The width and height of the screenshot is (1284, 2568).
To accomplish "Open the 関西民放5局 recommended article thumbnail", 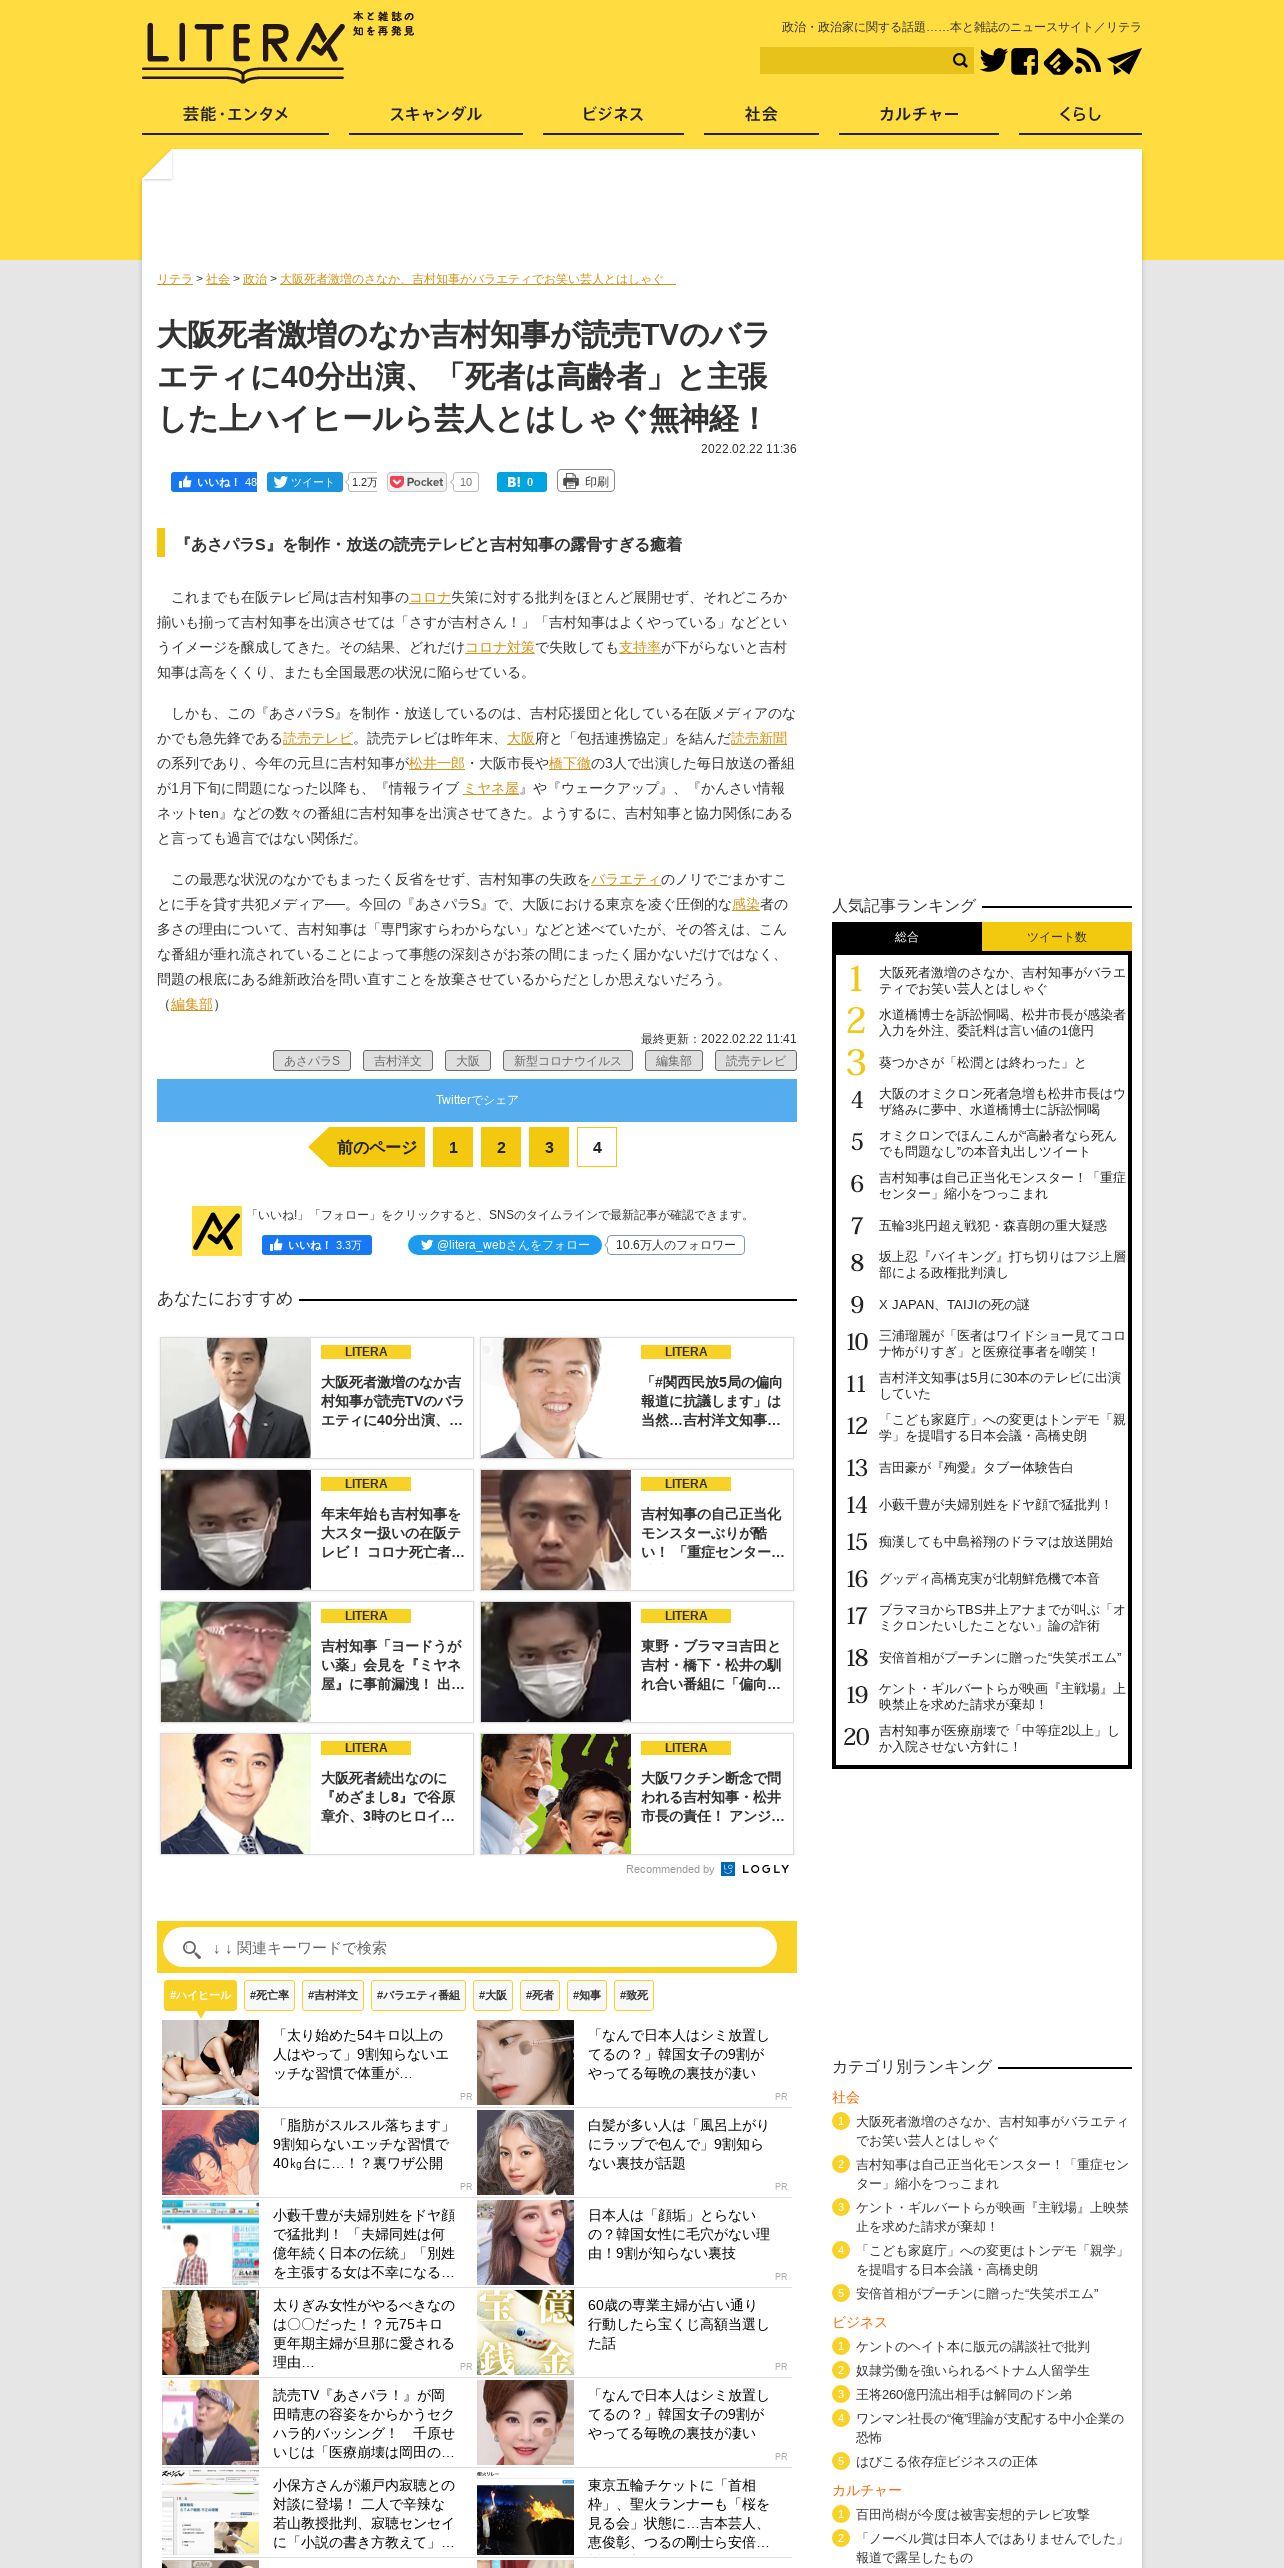I will [x=556, y=1398].
